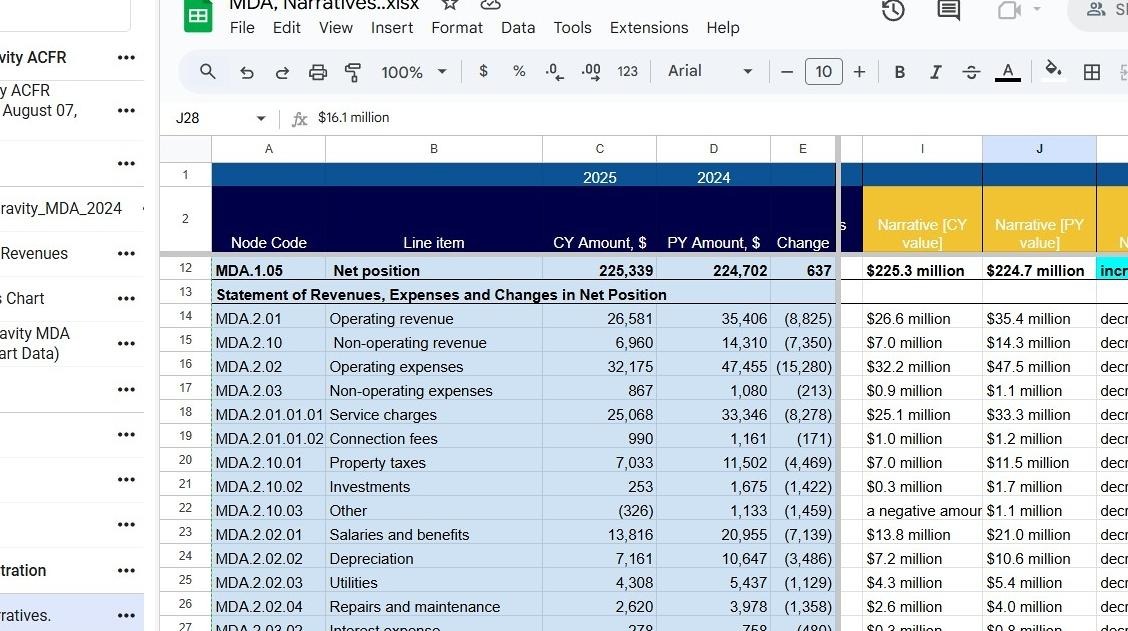The width and height of the screenshot is (1128, 631).
Task: Format selection as currency
Action: click(483, 71)
